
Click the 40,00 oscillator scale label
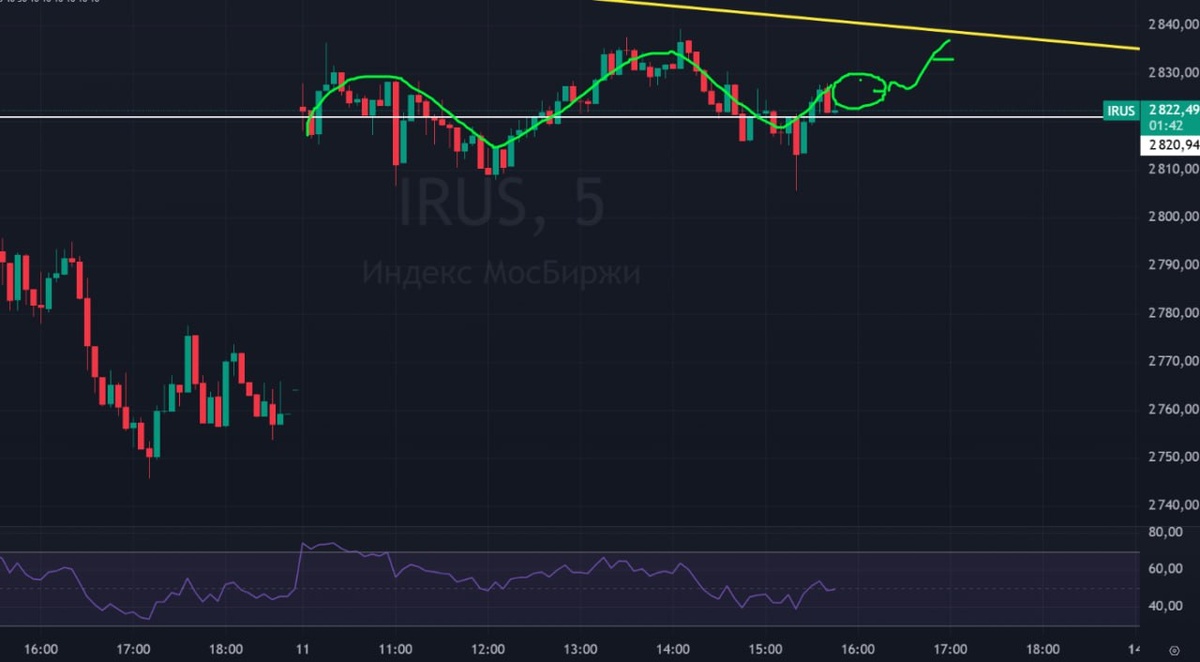[x=1164, y=606]
